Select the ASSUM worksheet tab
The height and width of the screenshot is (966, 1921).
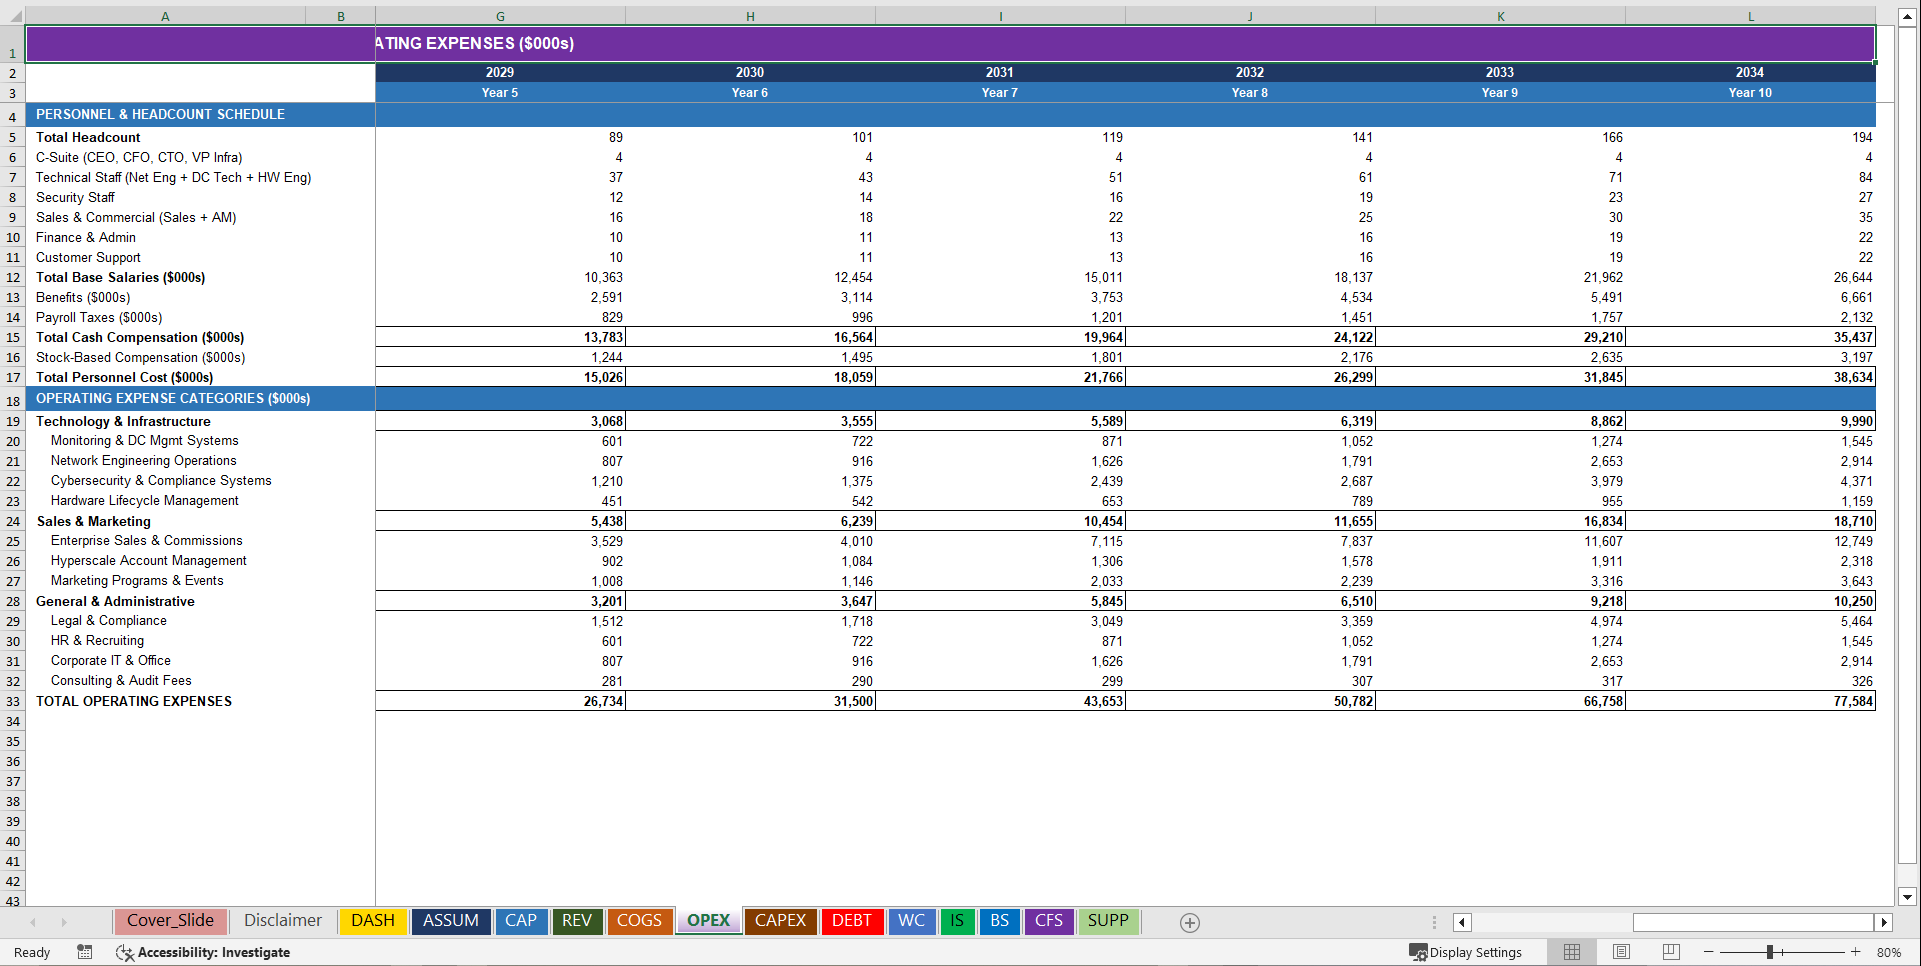pos(450,921)
